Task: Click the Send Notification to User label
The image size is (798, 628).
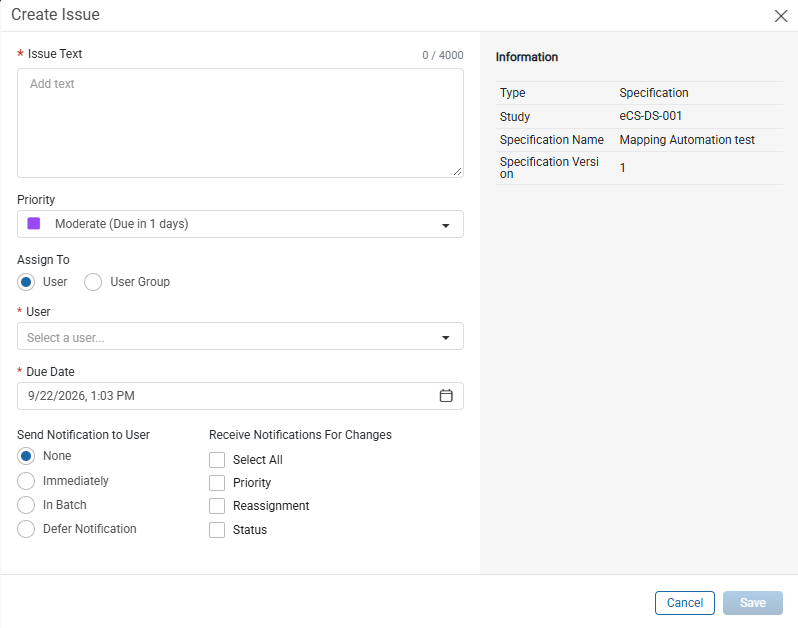Action: click(83, 435)
